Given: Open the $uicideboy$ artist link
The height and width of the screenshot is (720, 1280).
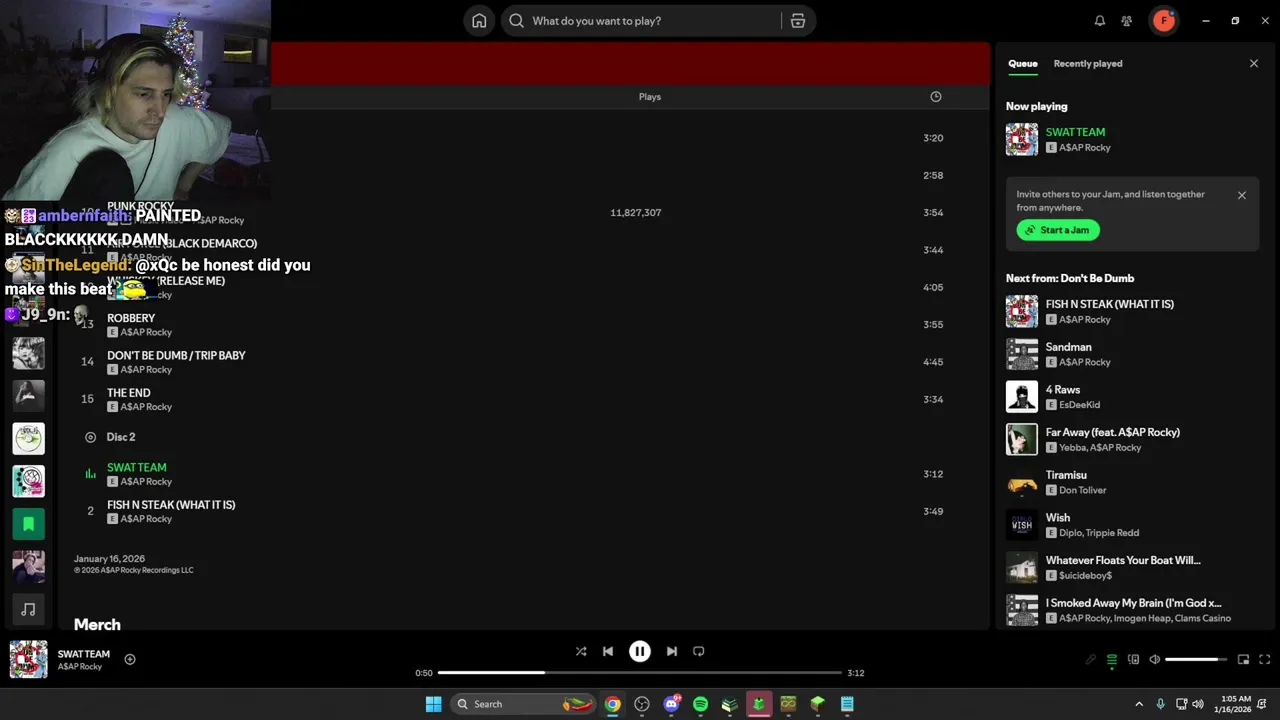Looking at the screenshot, I should pyautogui.click(x=1085, y=575).
